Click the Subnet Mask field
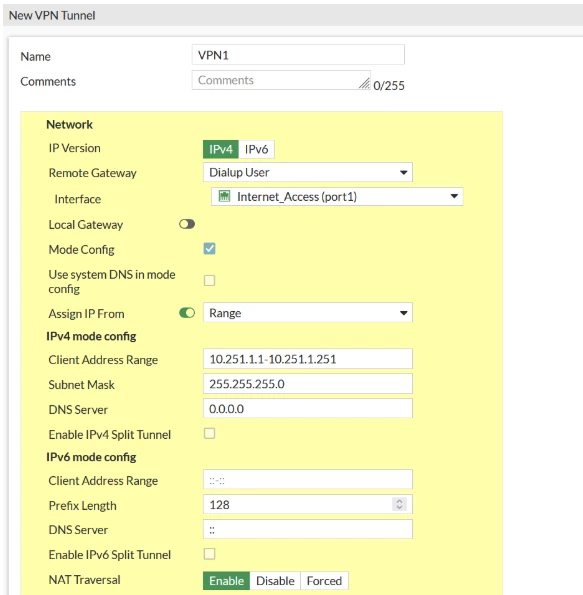 pos(308,384)
